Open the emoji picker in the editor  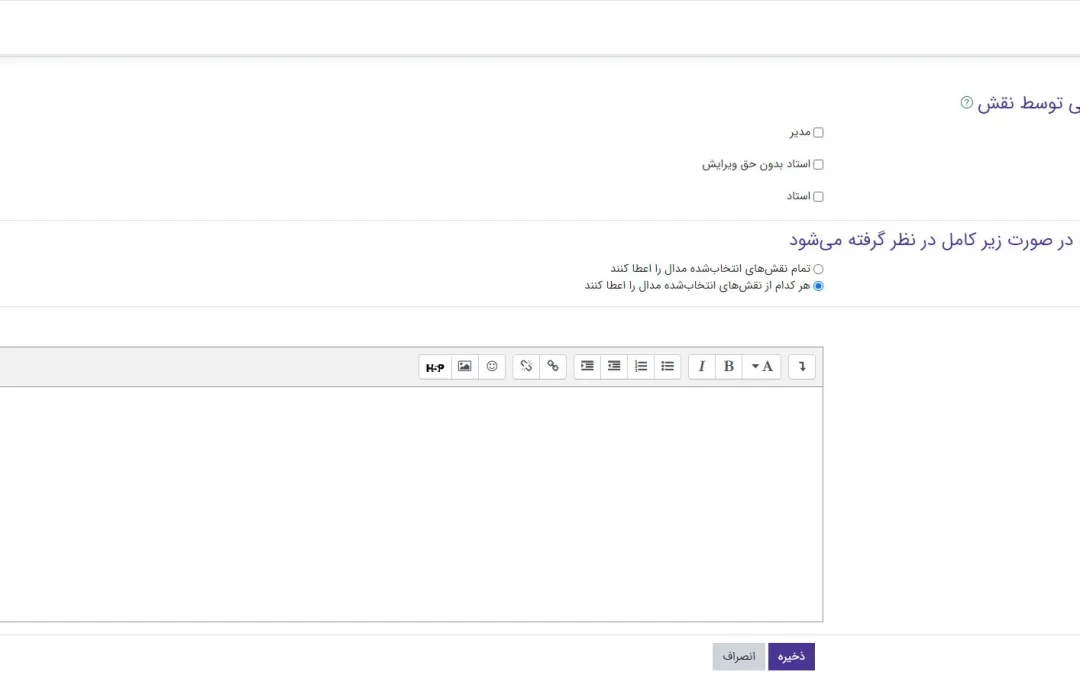(x=492, y=367)
